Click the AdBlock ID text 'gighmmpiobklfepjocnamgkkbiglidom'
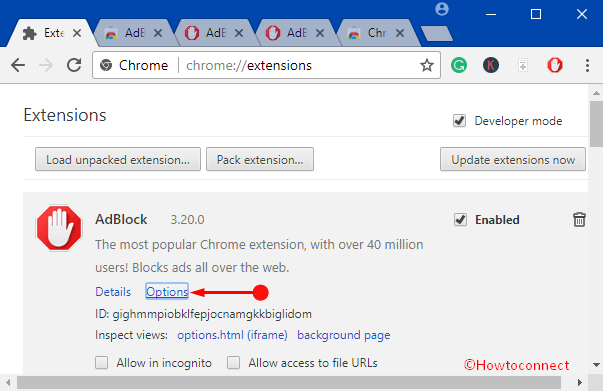Image resolution: width=603 pixels, height=391 pixels. [x=212, y=314]
